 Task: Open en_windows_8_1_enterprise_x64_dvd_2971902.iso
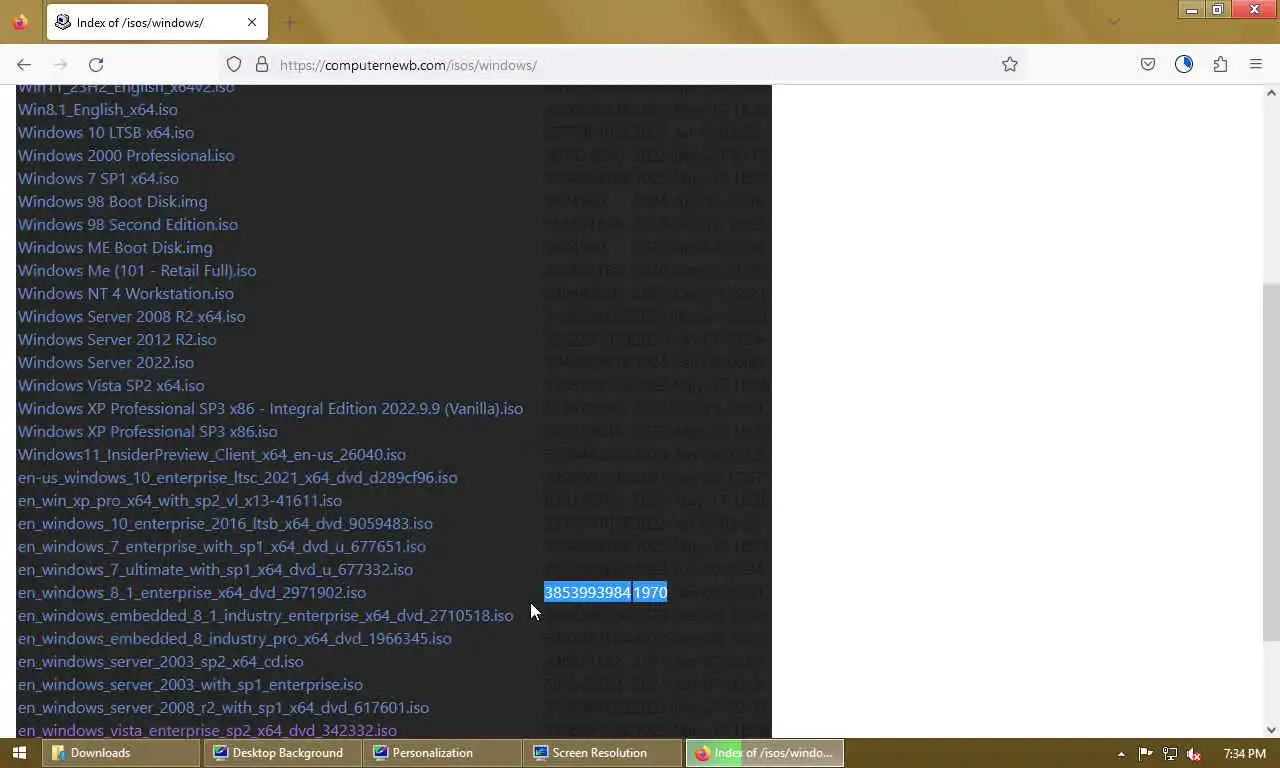tap(192, 592)
